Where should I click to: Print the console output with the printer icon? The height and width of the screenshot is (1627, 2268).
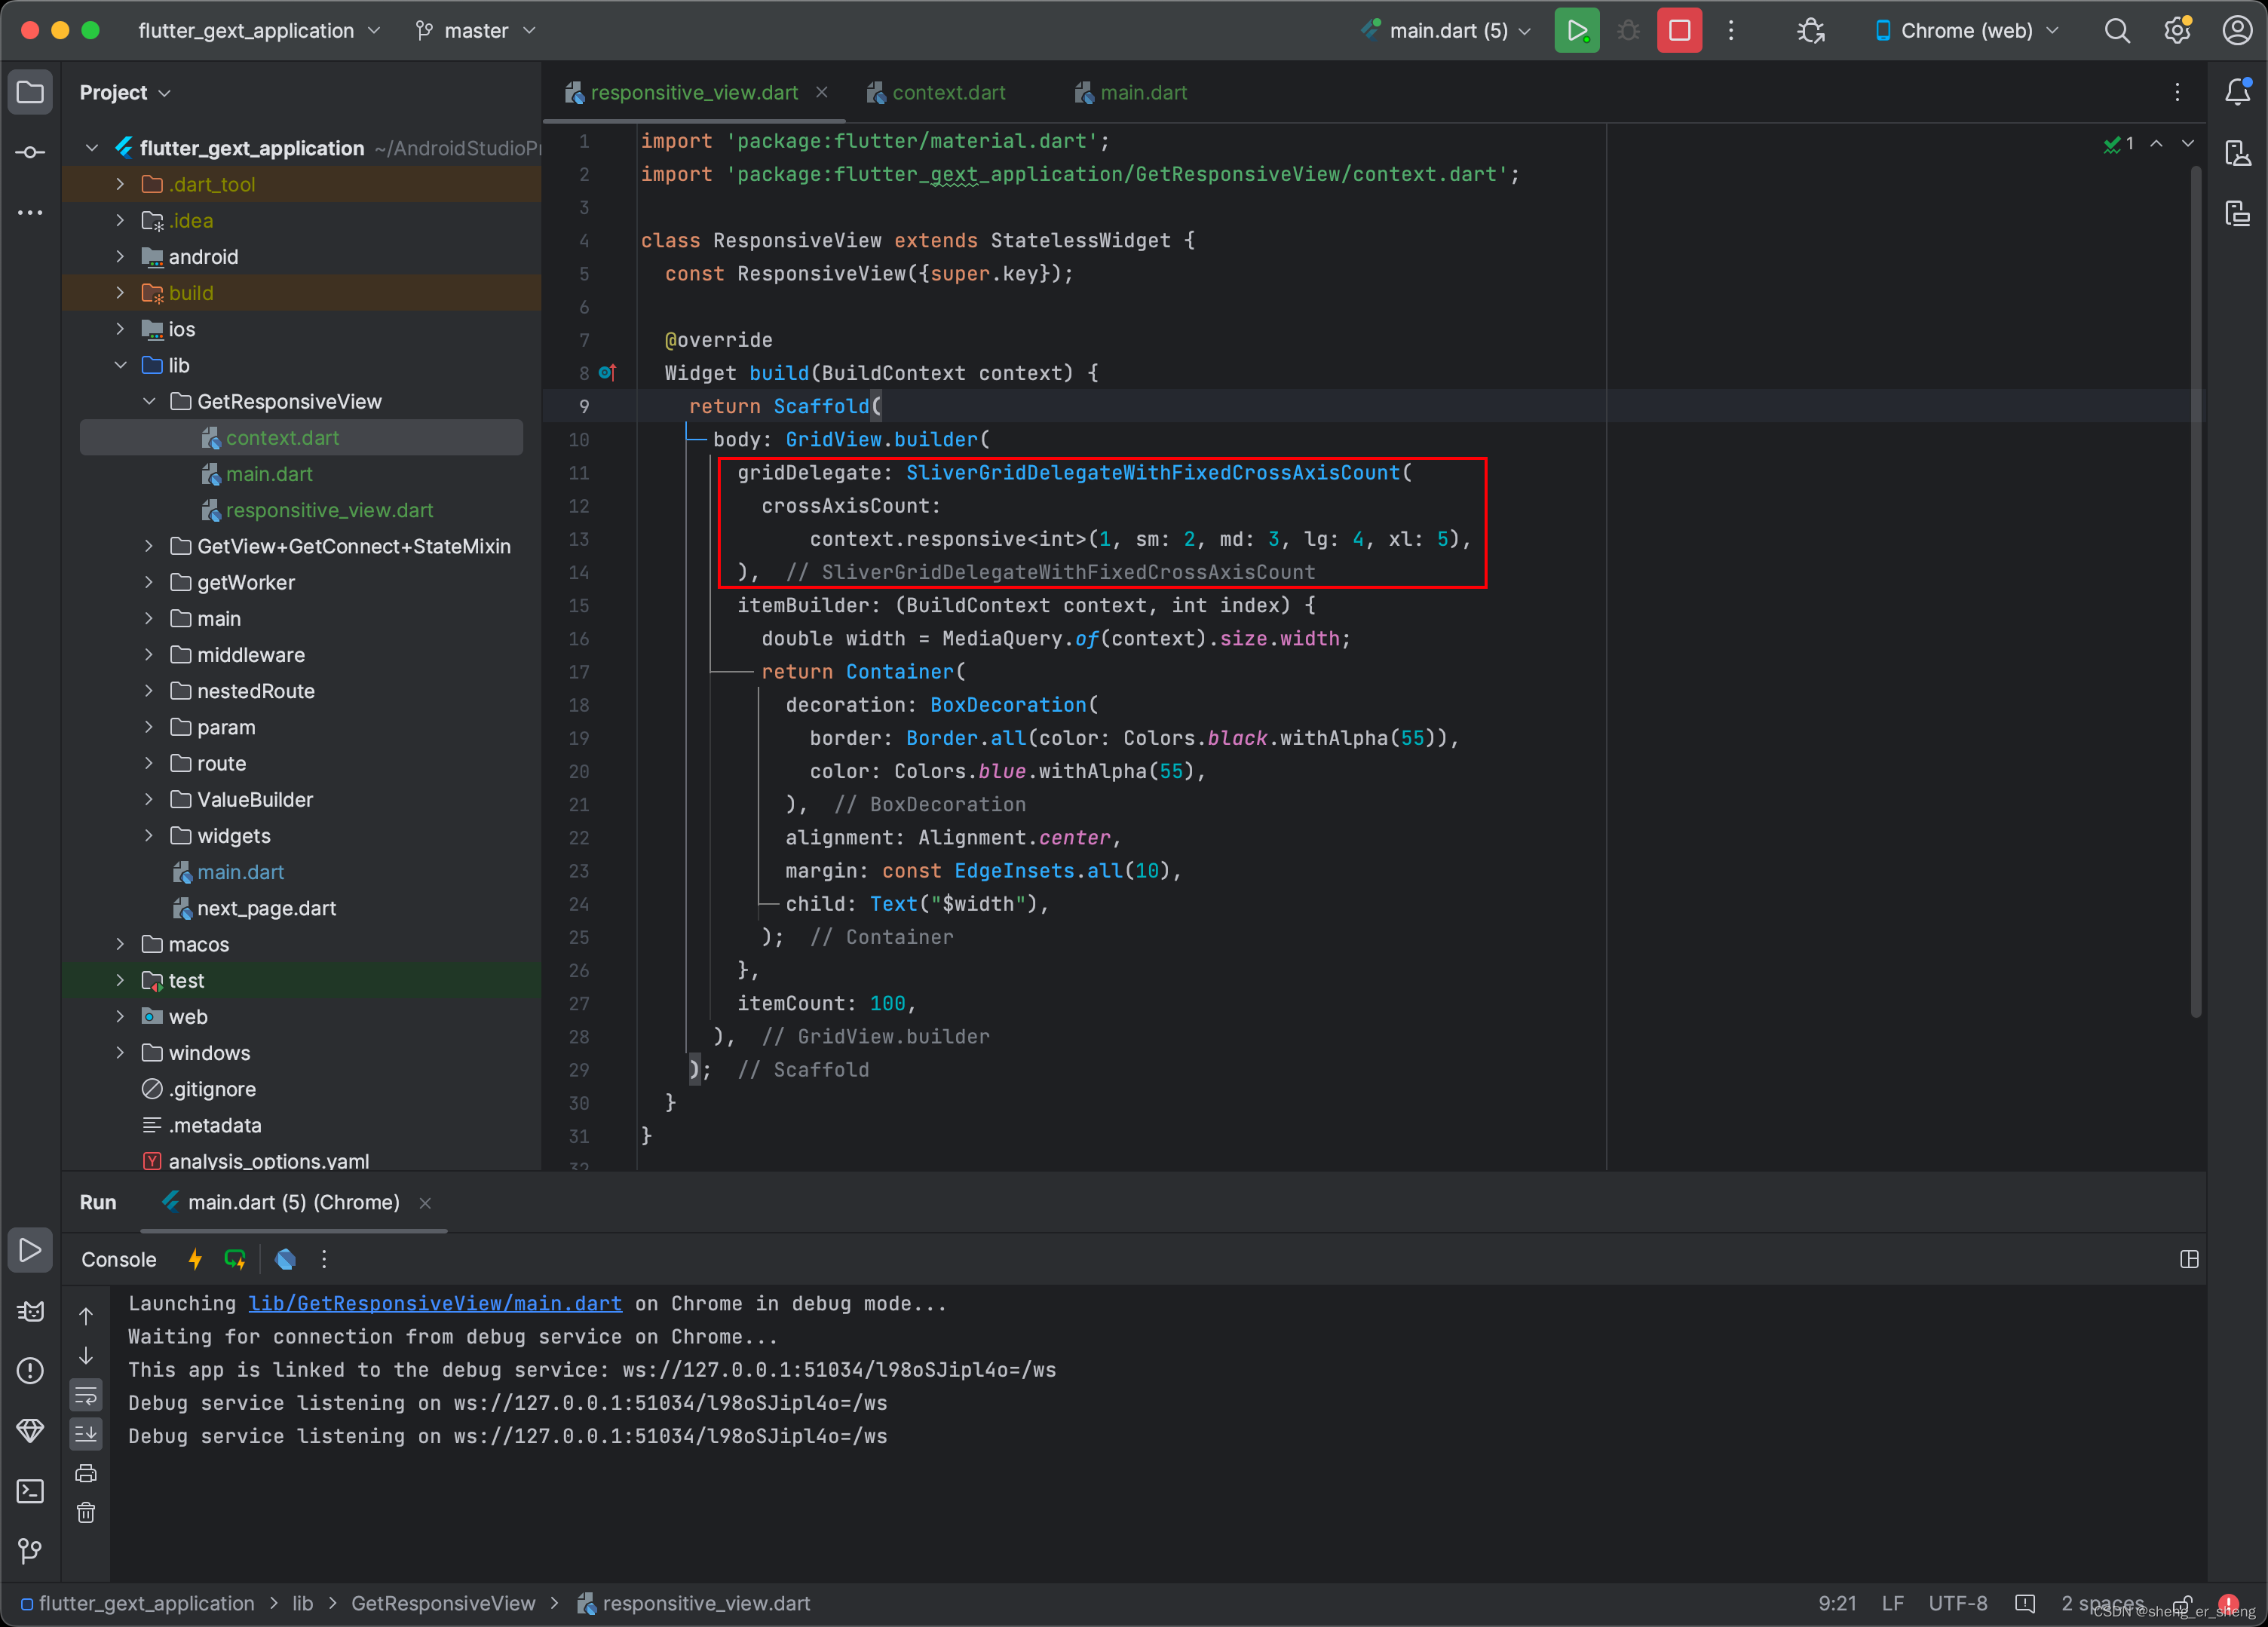(x=86, y=1473)
